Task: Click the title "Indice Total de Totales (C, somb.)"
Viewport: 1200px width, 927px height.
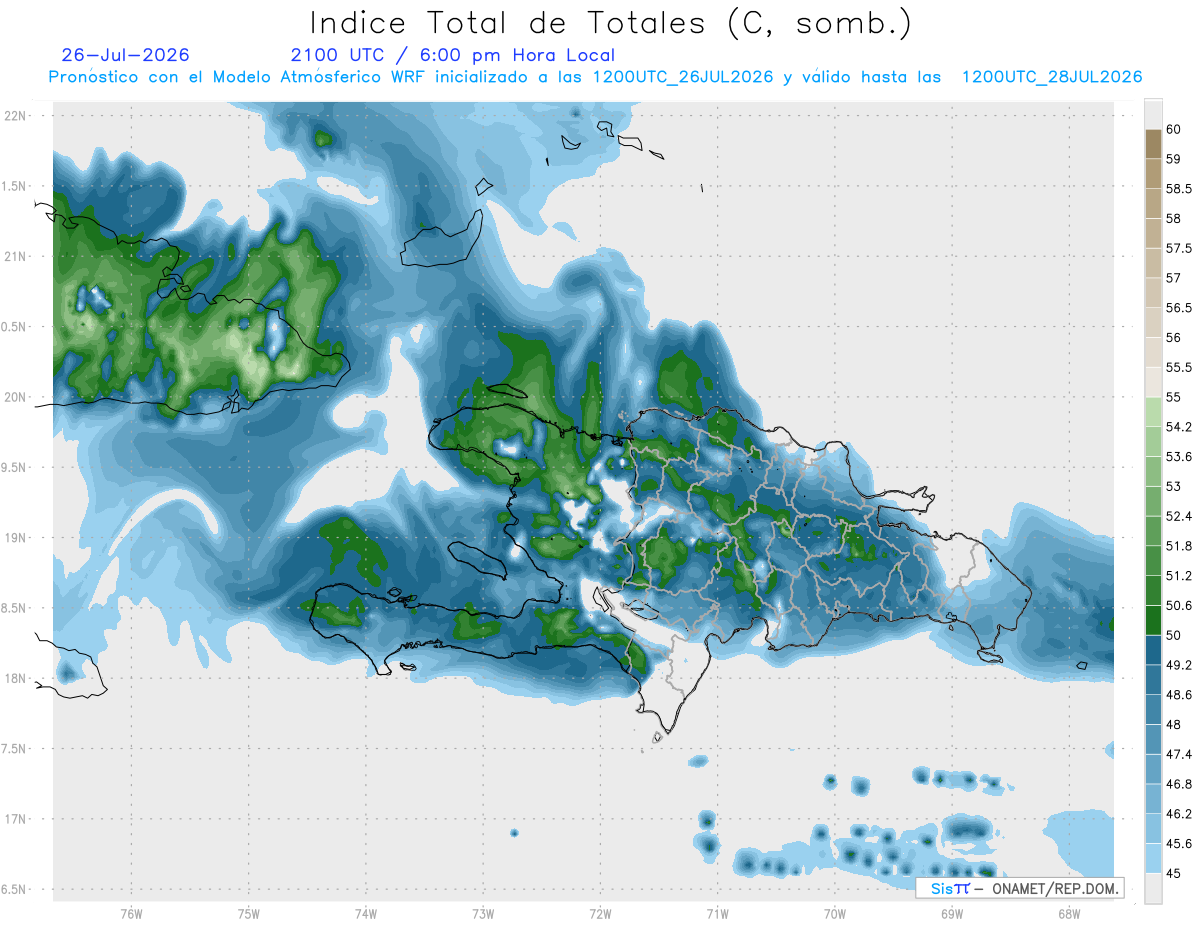Action: coord(611,23)
